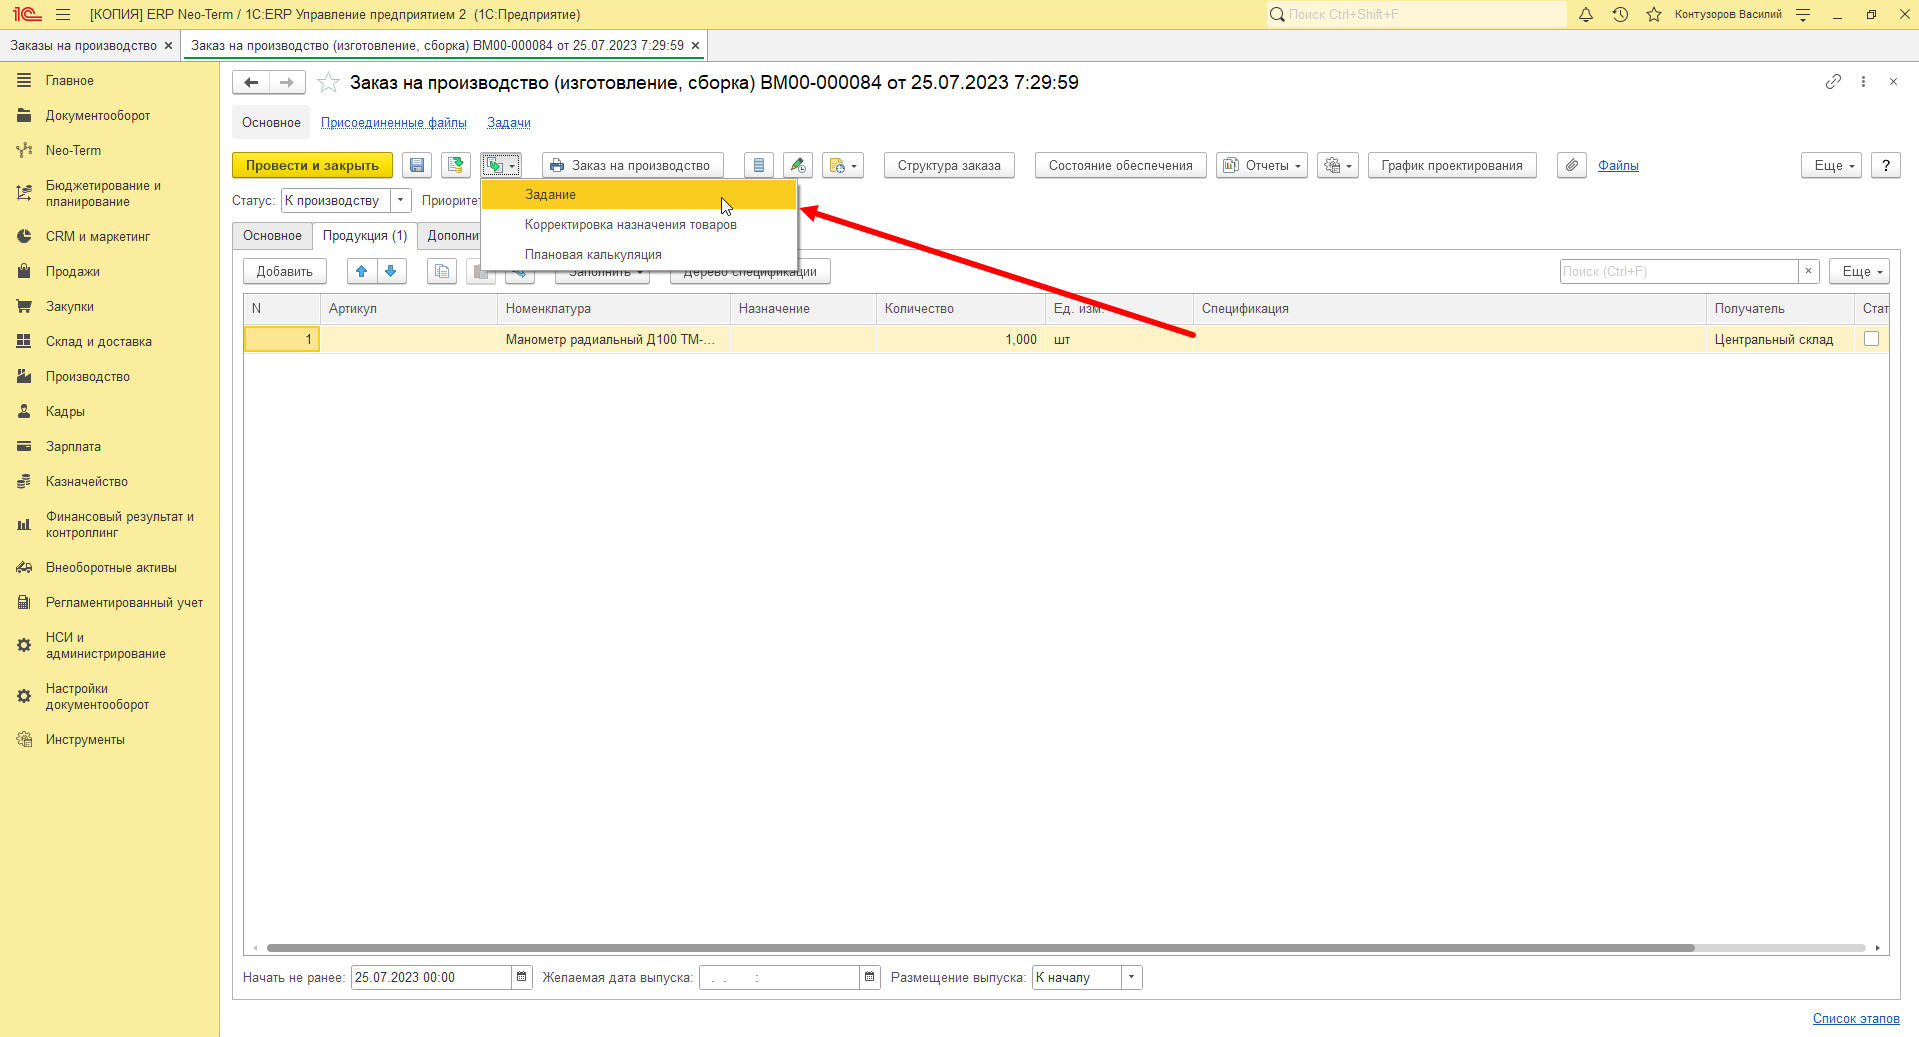
Task: Toggle the checkbox in the Манометр row
Action: click(1871, 339)
